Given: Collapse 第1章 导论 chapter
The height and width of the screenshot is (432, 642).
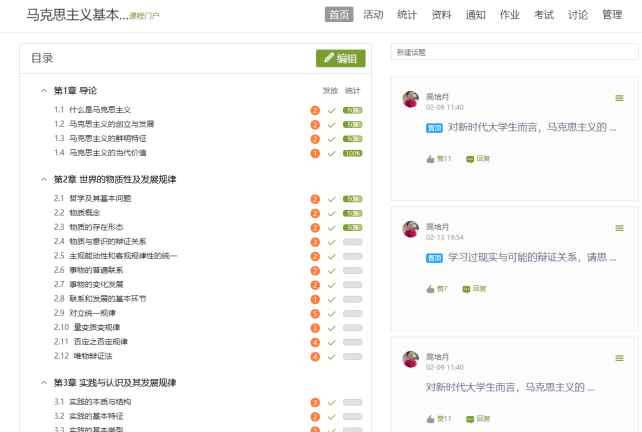Looking at the screenshot, I should [x=44, y=90].
